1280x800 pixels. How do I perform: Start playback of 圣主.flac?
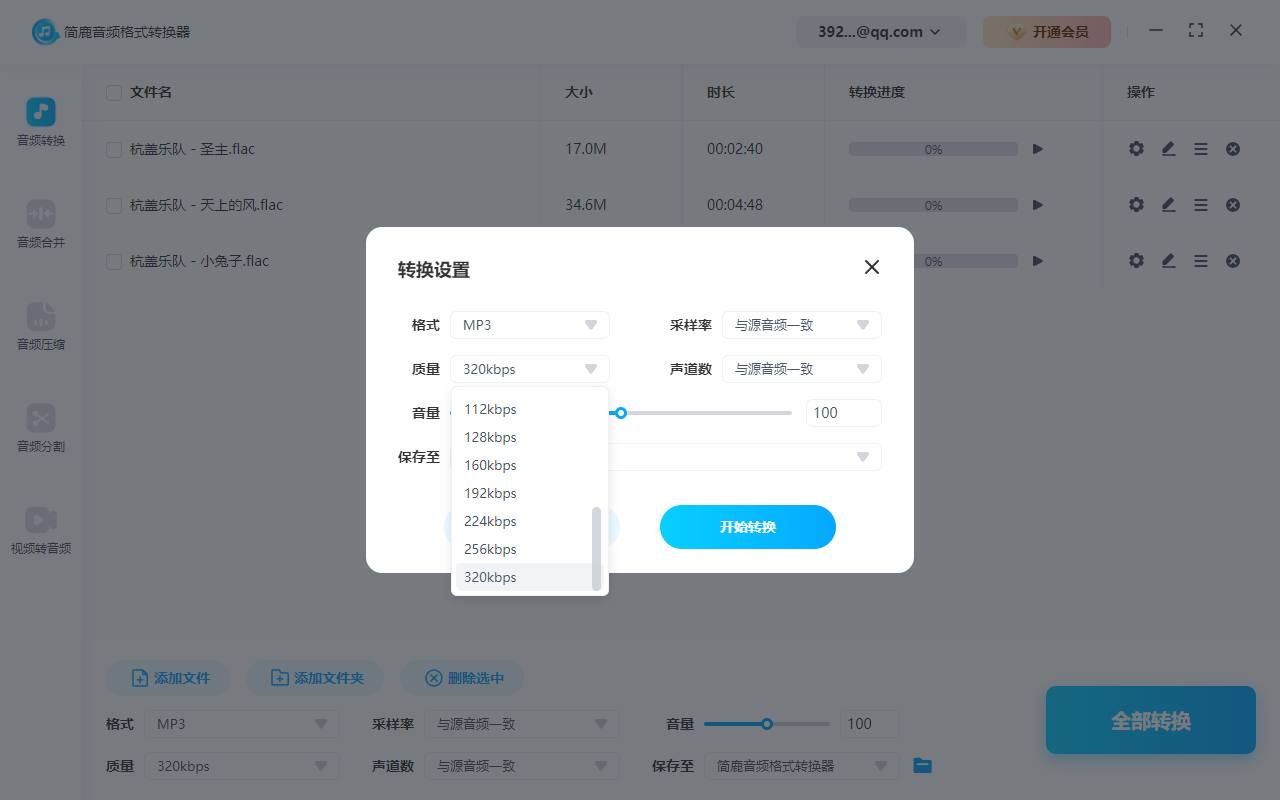(x=1037, y=148)
